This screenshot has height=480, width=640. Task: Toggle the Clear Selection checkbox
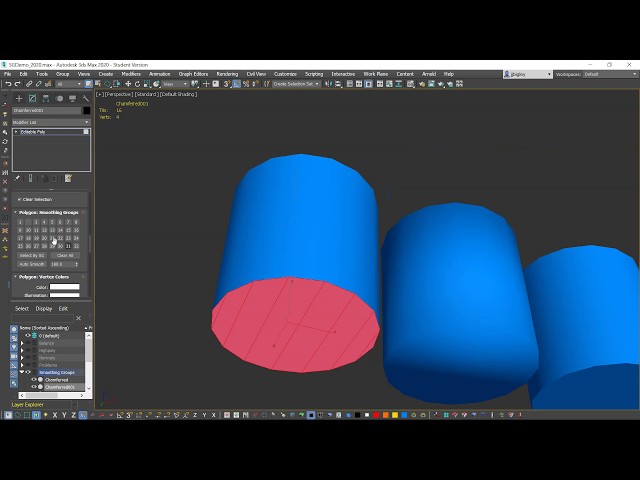(19, 200)
